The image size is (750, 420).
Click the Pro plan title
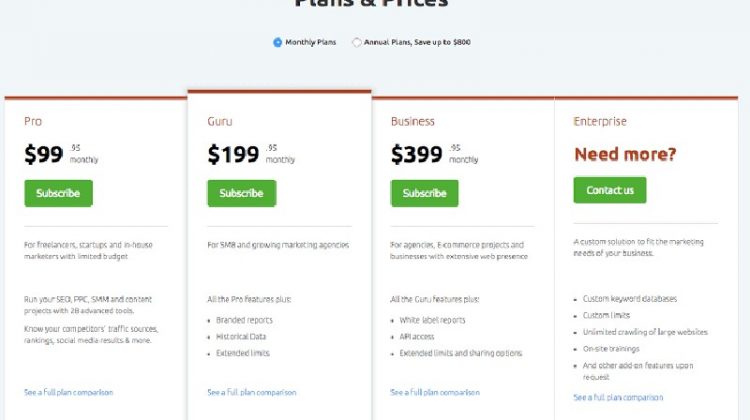click(x=33, y=121)
